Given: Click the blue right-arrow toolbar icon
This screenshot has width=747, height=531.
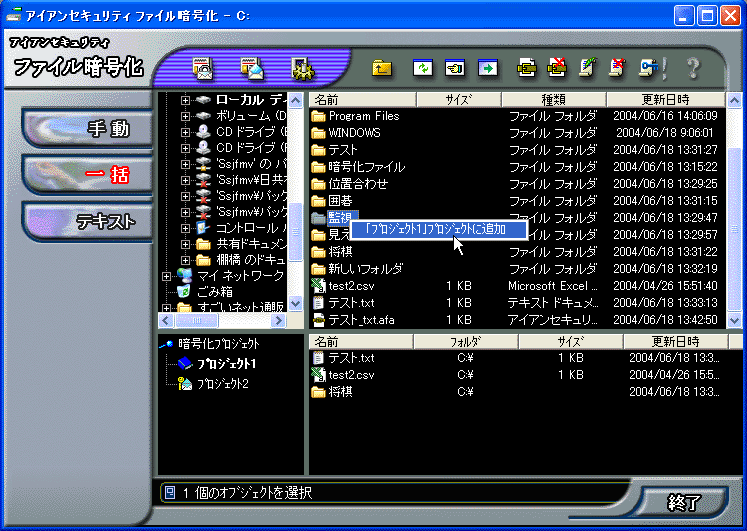Looking at the screenshot, I should tap(487, 68).
